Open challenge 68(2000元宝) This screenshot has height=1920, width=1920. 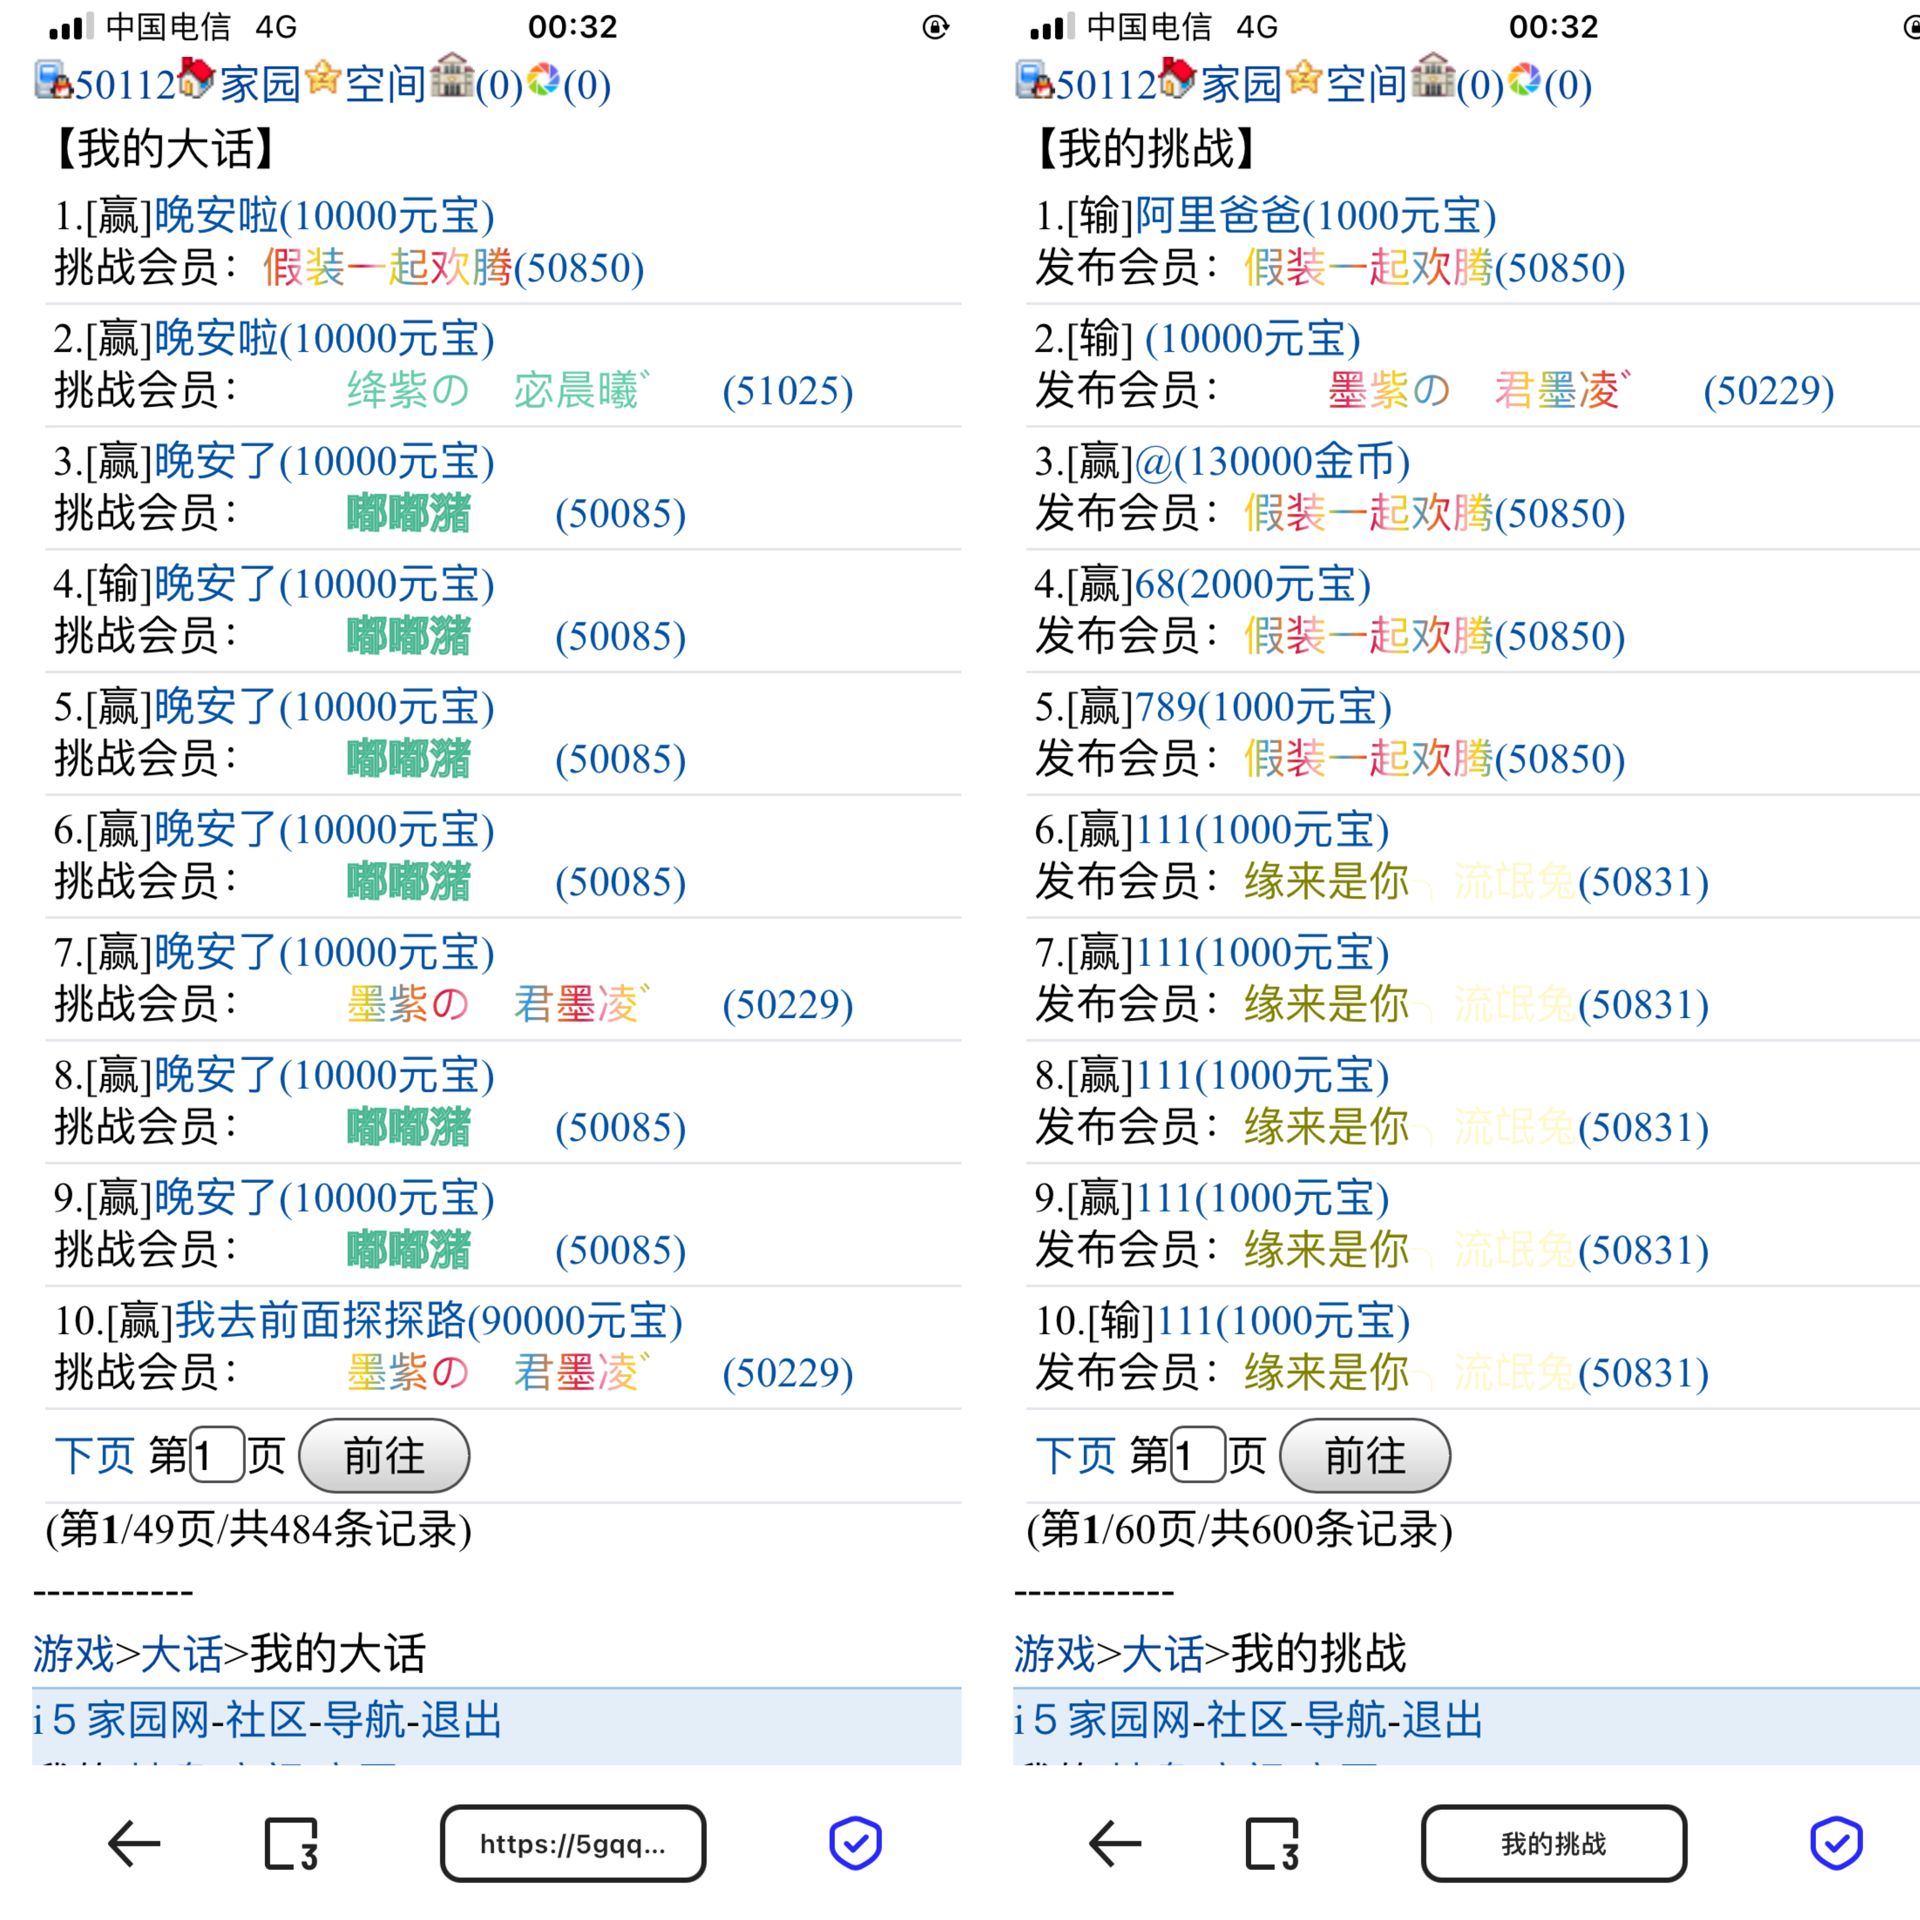(x=1253, y=585)
